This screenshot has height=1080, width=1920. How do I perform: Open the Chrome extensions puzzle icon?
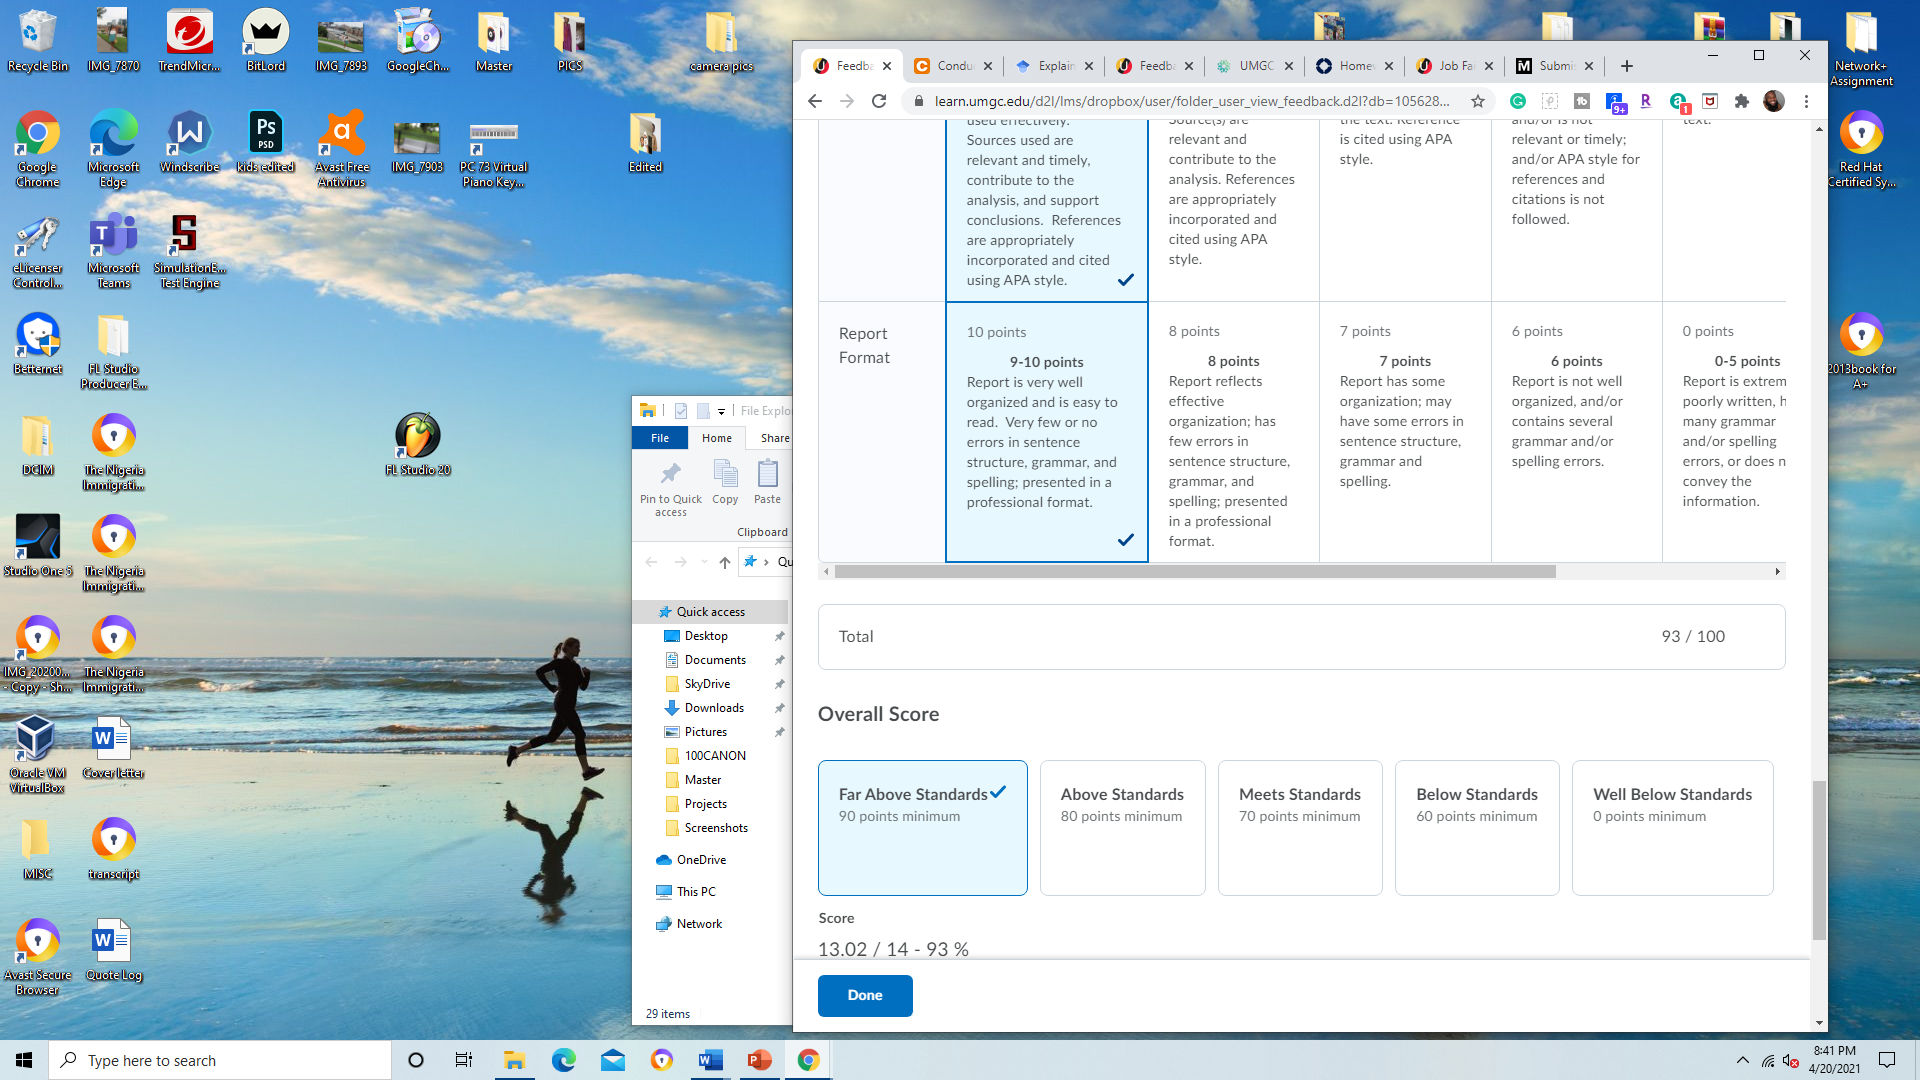[x=1742, y=101]
